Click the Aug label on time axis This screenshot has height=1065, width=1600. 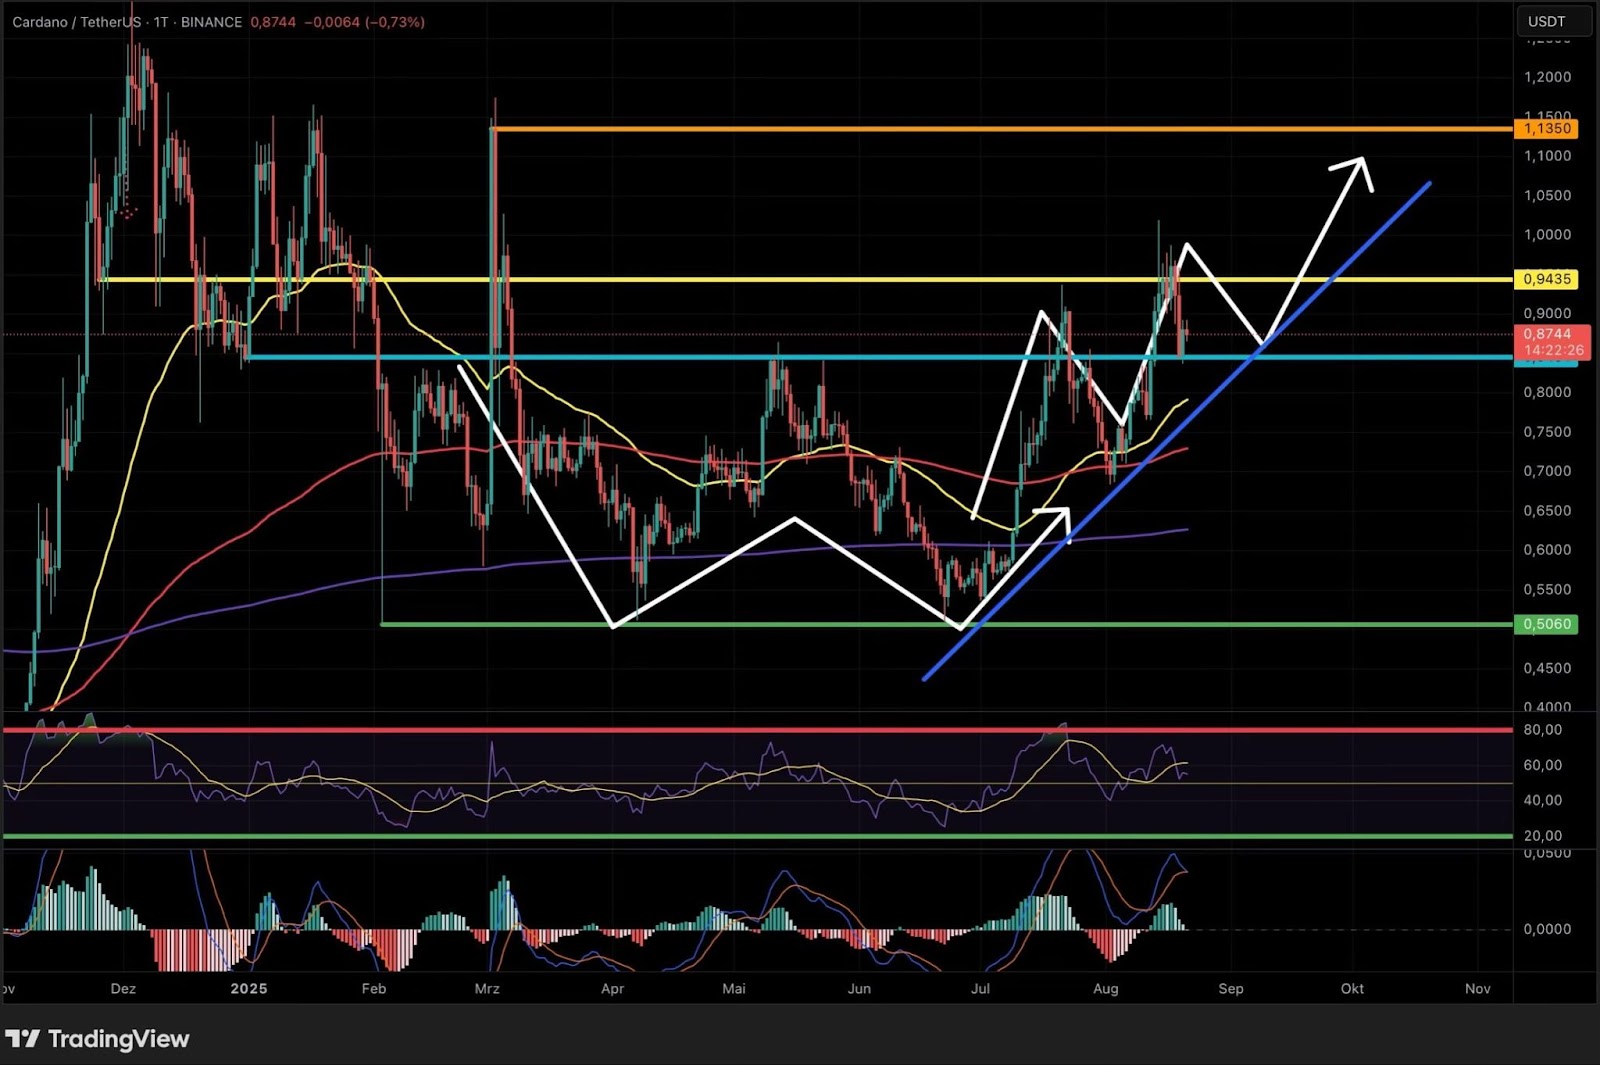1105,989
